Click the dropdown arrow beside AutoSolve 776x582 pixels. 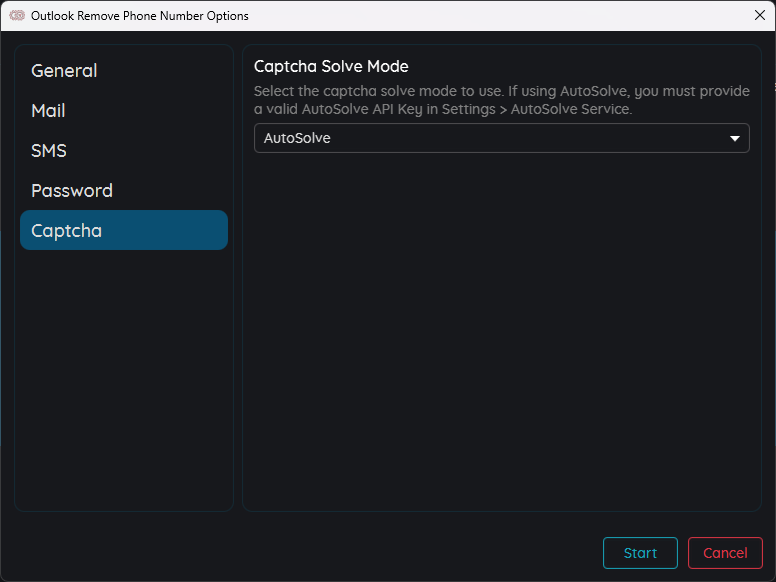[735, 139]
